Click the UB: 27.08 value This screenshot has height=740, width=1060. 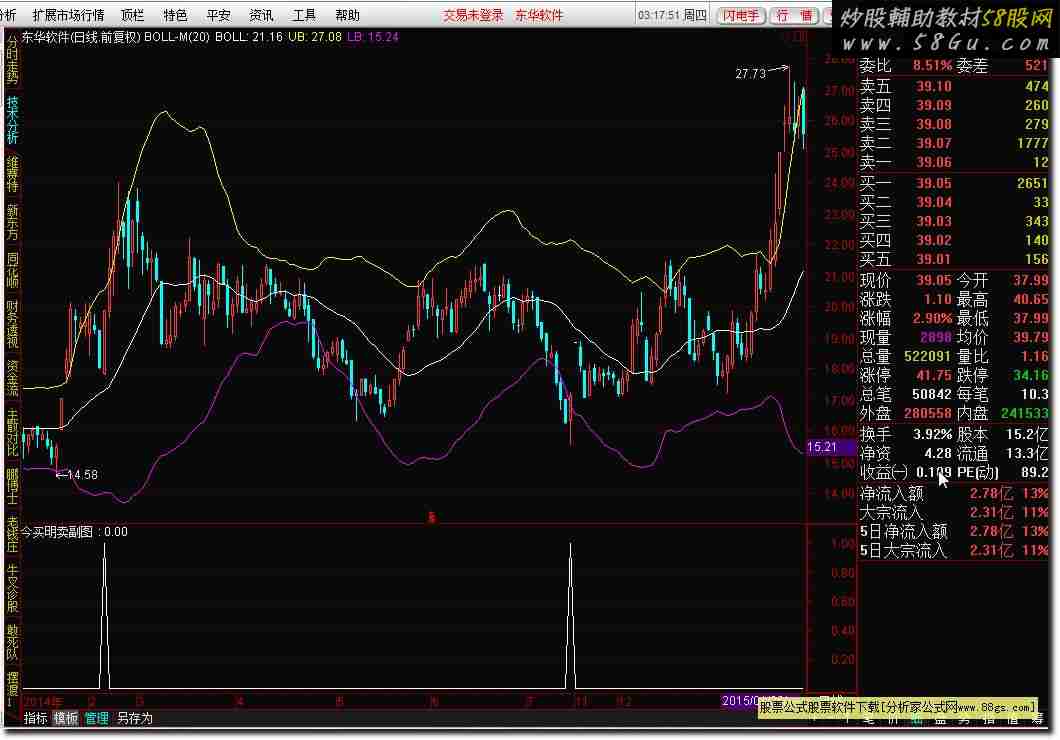click(314, 36)
